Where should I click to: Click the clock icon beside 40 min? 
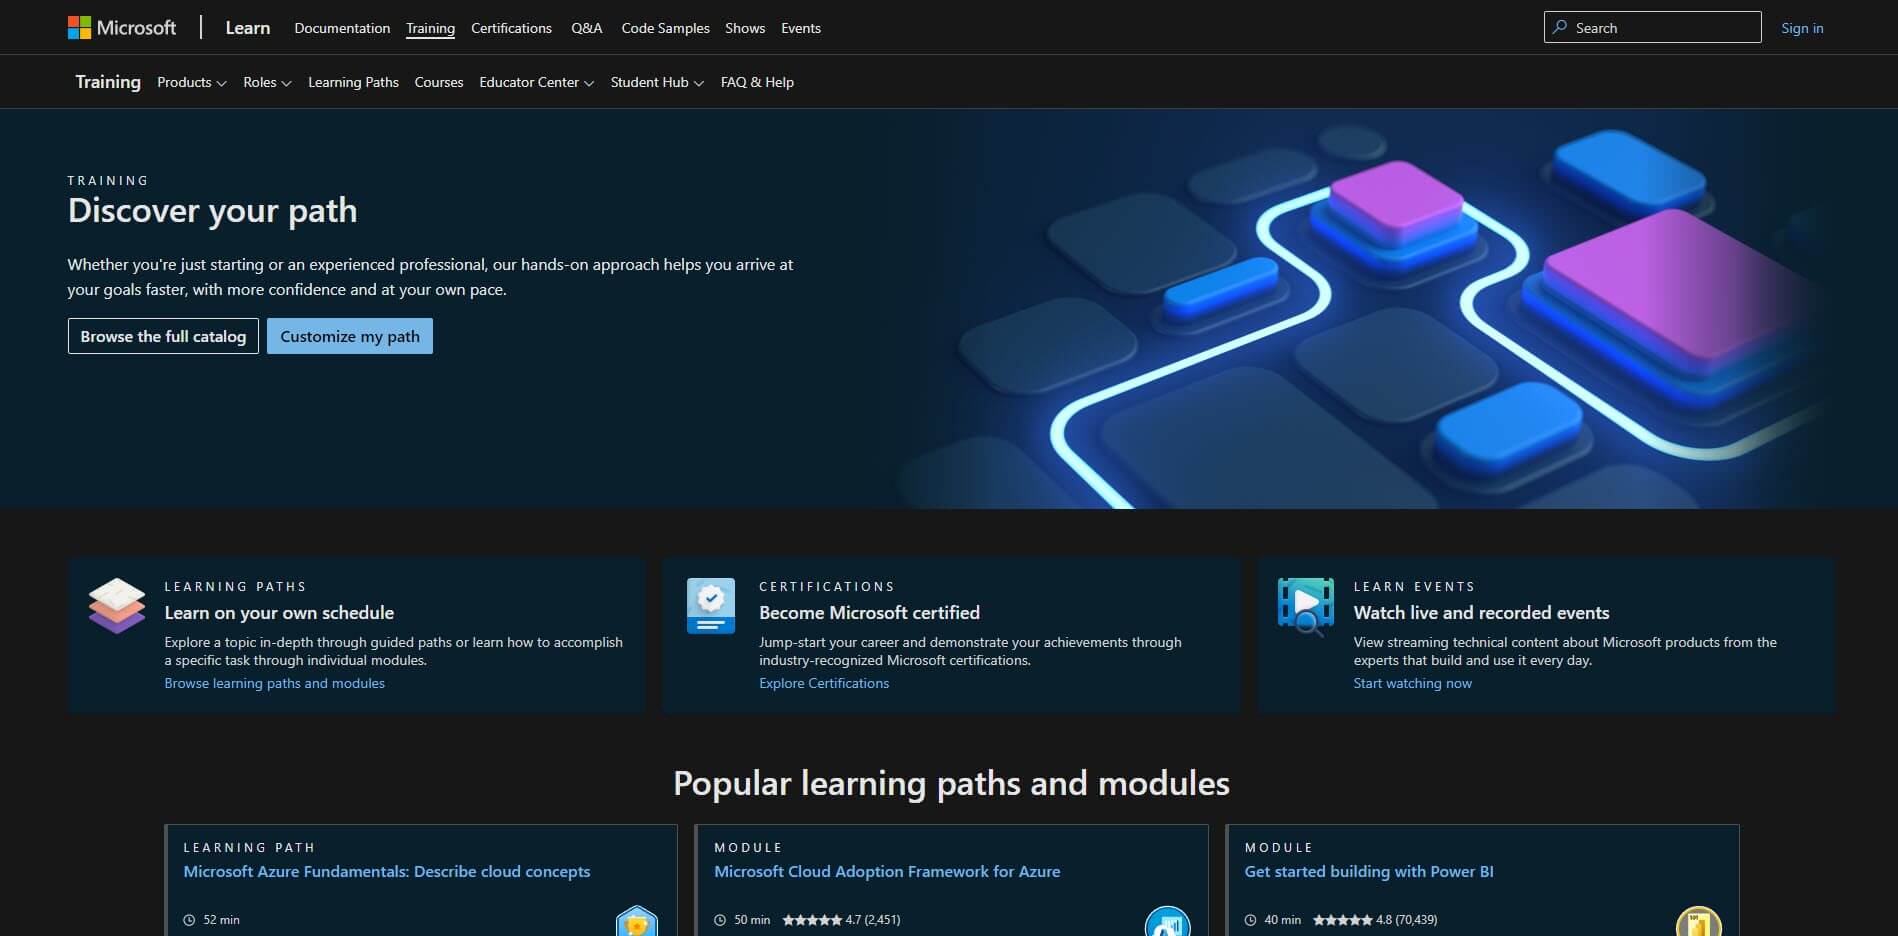(x=1250, y=920)
